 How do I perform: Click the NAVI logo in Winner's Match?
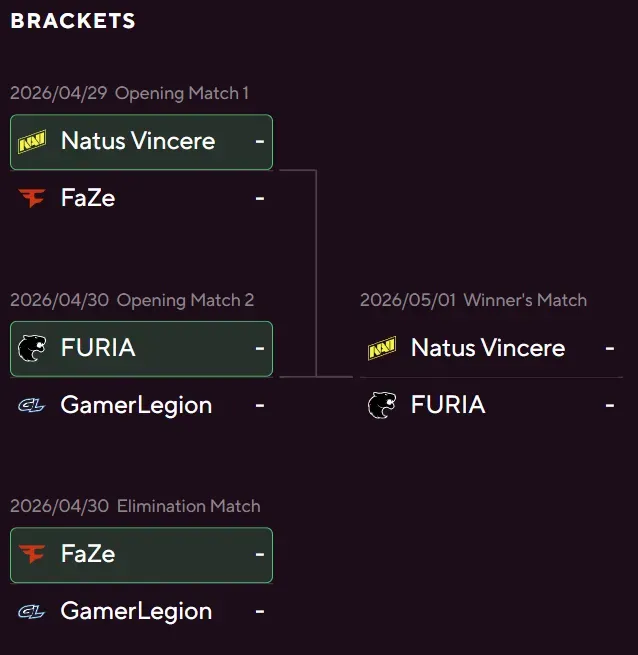(x=382, y=348)
